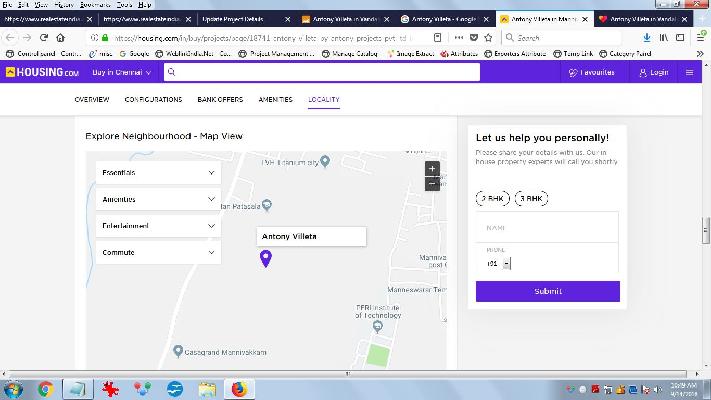Close the Update Project Details tab

click(287, 19)
